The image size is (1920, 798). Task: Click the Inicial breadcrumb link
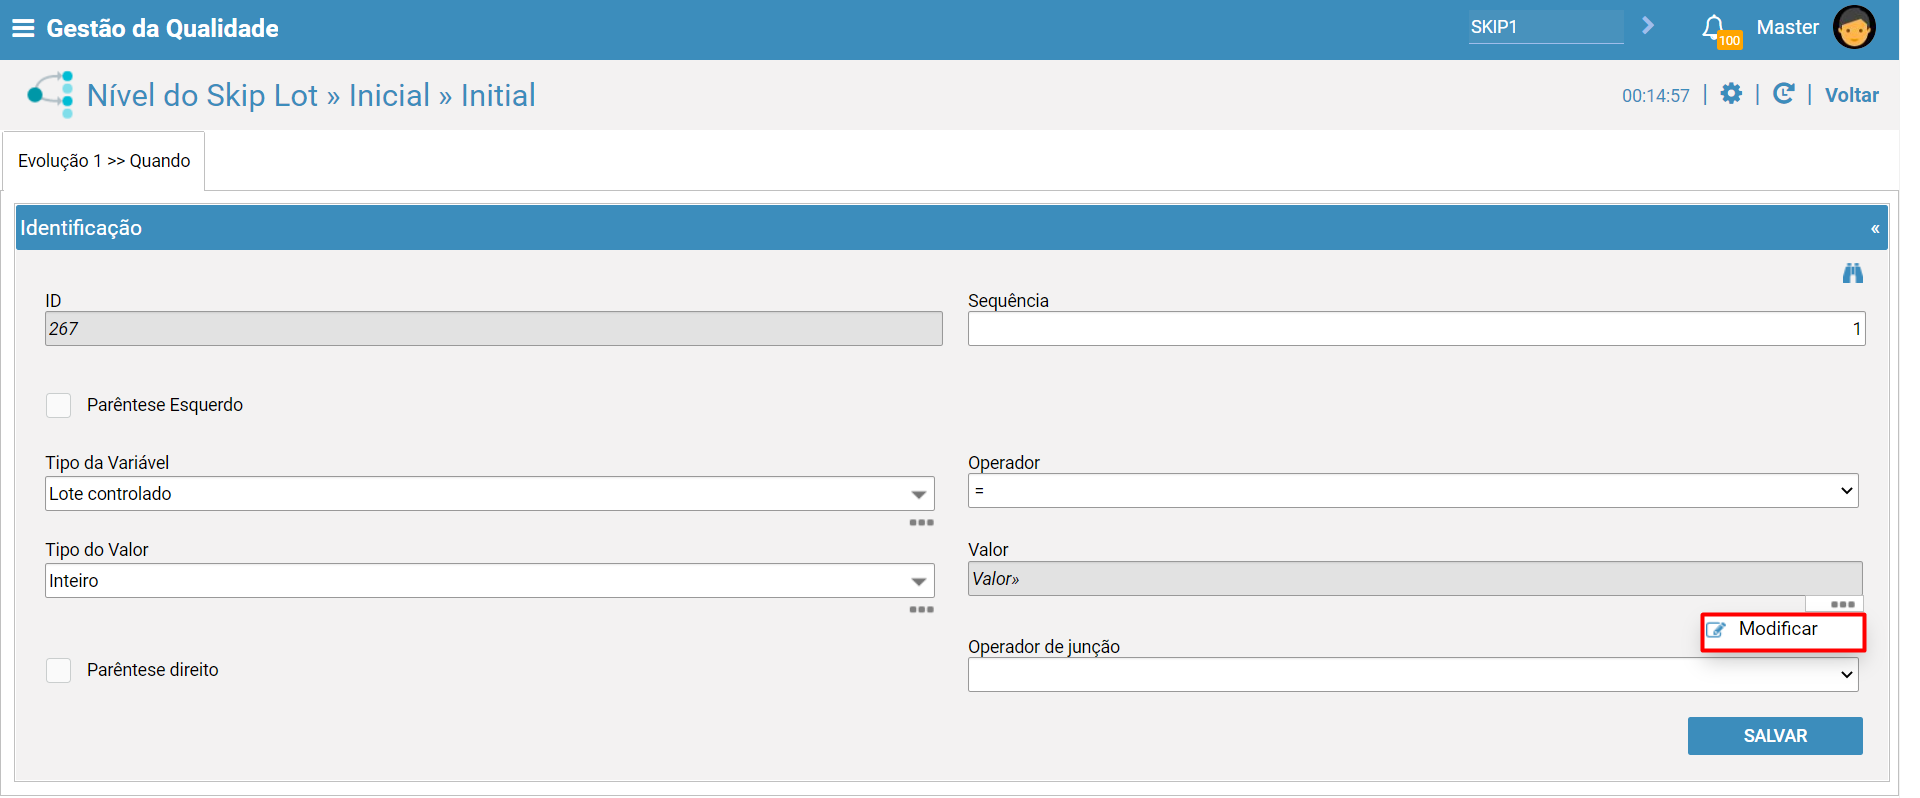coord(389,95)
